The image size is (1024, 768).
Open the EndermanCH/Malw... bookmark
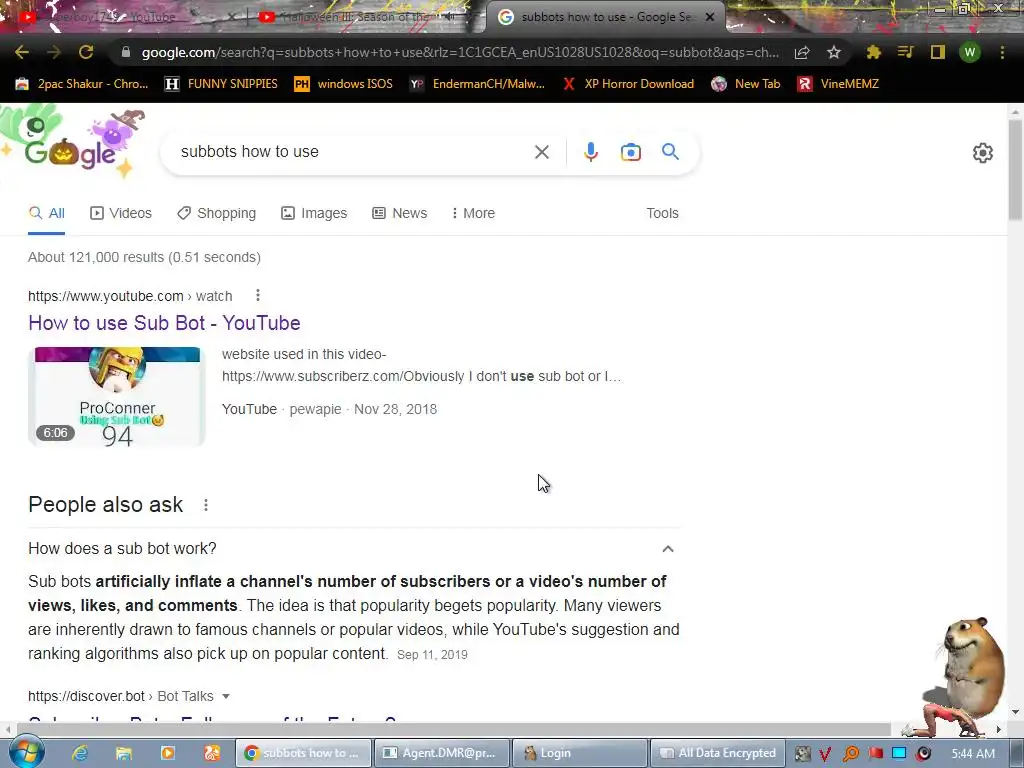(x=477, y=84)
